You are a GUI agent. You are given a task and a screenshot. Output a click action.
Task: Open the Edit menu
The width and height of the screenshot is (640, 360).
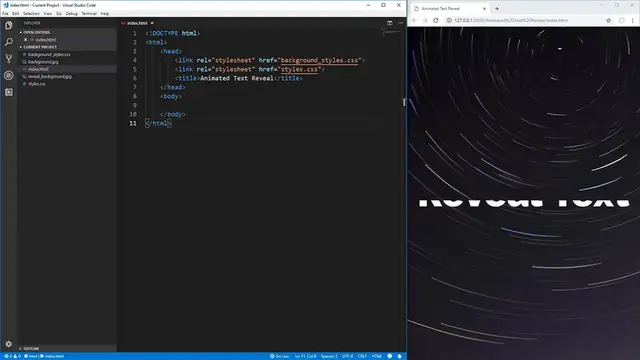16,13
